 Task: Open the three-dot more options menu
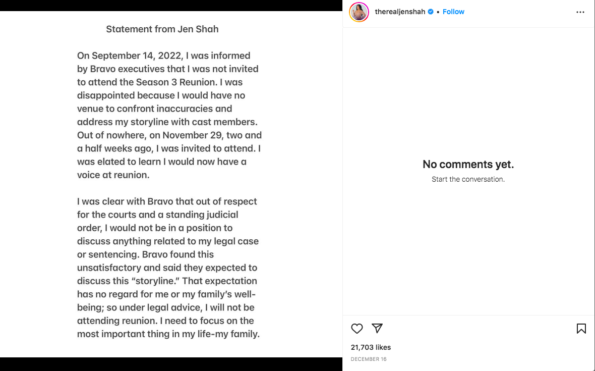click(x=580, y=12)
